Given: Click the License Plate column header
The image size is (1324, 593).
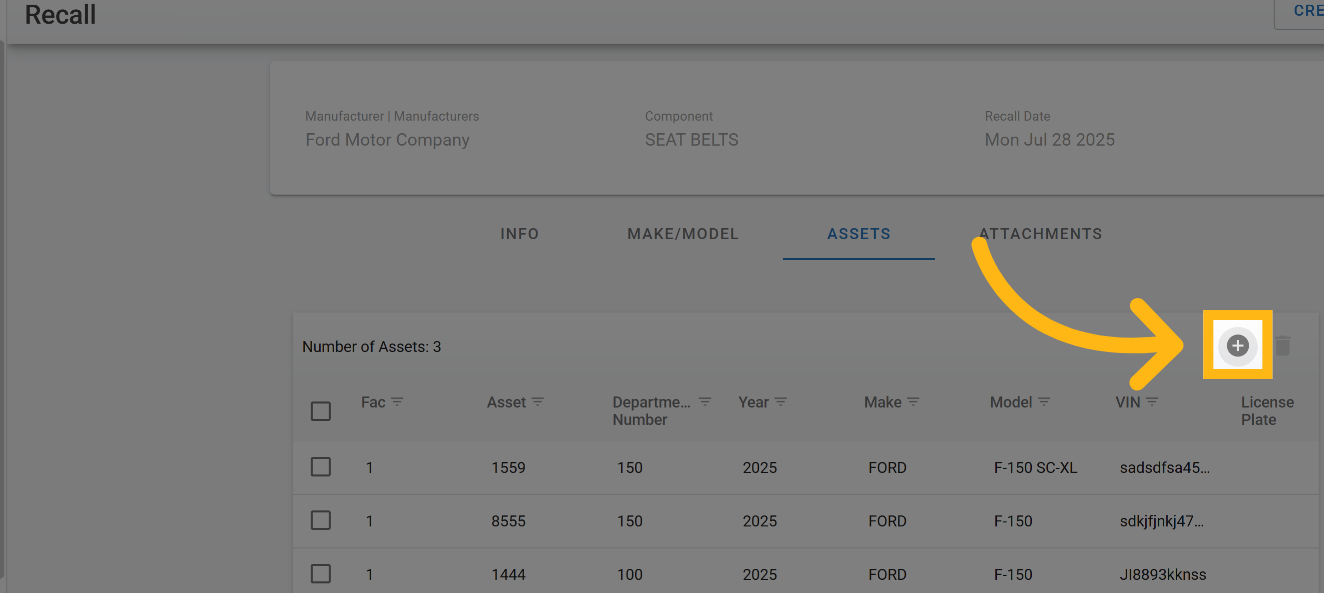Looking at the screenshot, I should [1267, 411].
